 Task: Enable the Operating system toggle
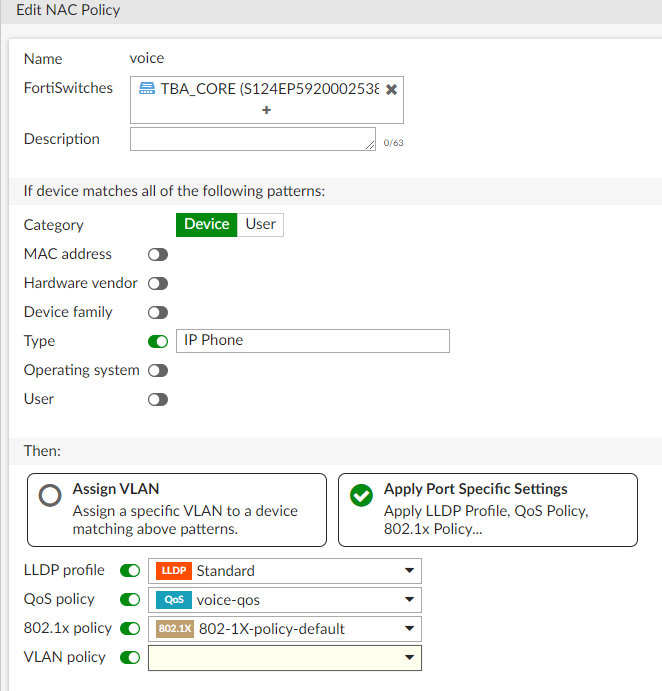157,371
